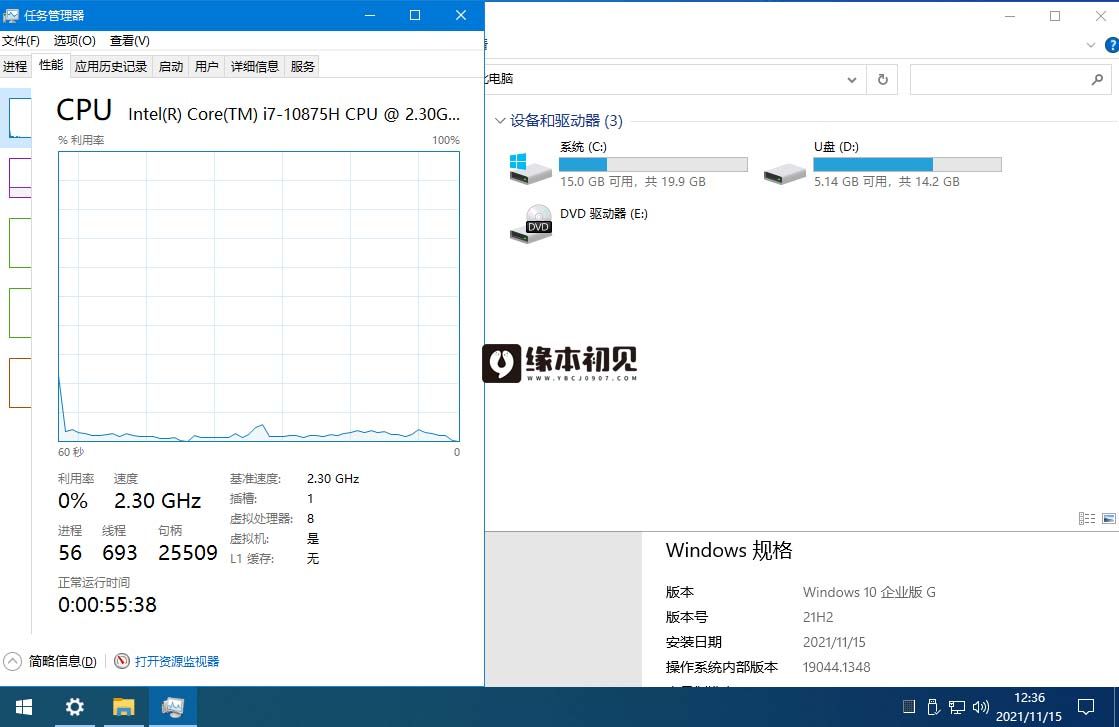
Task: Switch to the 应用历史记录 tab
Action: click(x=111, y=66)
